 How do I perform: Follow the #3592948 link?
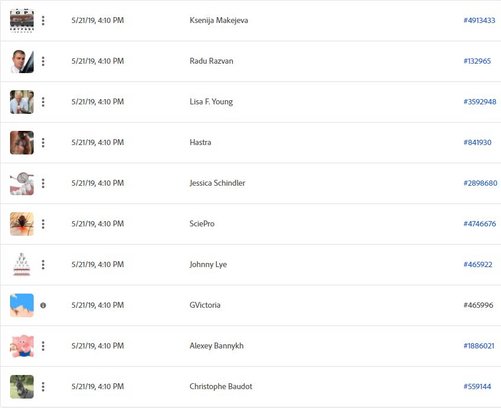click(x=480, y=102)
